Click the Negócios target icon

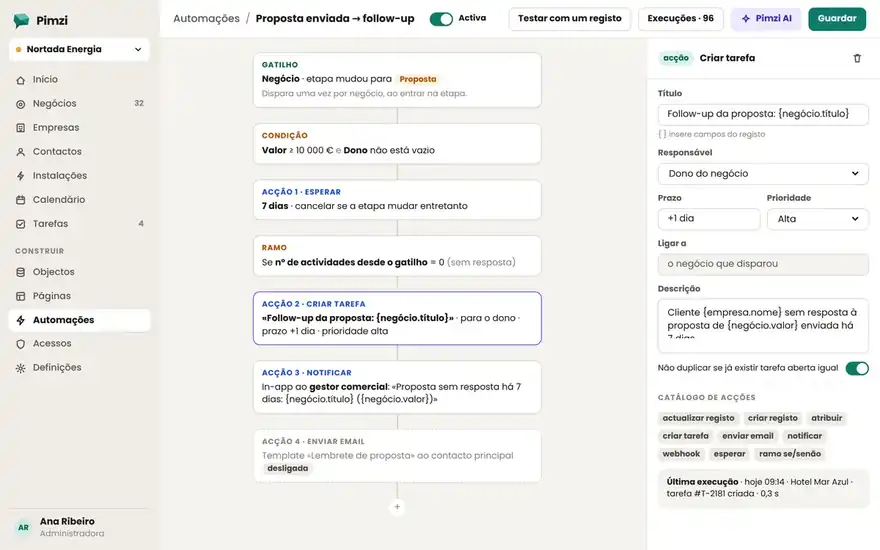coord(21,104)
